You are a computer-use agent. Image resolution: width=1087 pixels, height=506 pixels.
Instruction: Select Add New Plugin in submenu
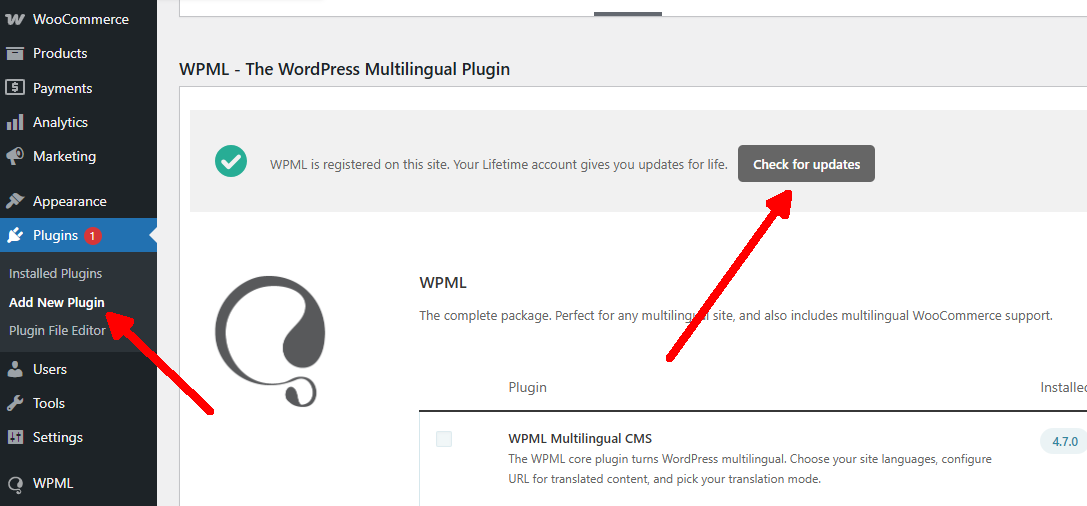tap(56, 302)
